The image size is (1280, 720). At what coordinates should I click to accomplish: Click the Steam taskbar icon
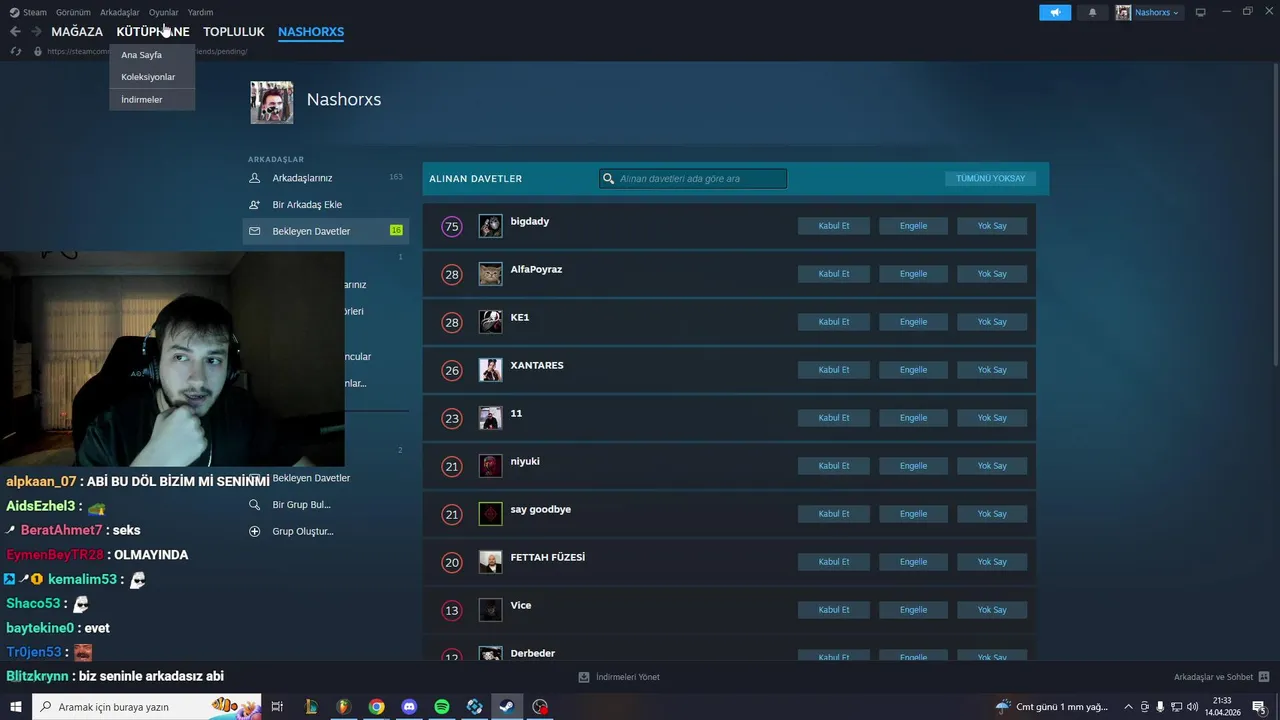507,707
